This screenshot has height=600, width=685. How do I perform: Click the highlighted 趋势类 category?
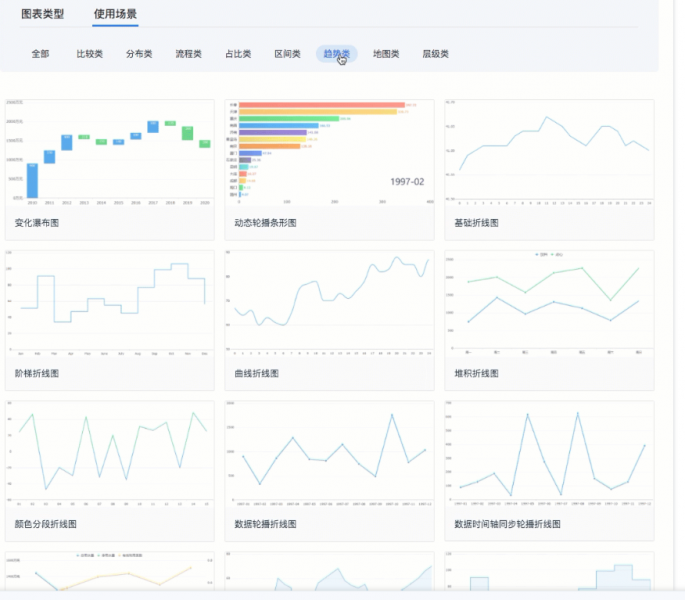click(x=337, y=54)
